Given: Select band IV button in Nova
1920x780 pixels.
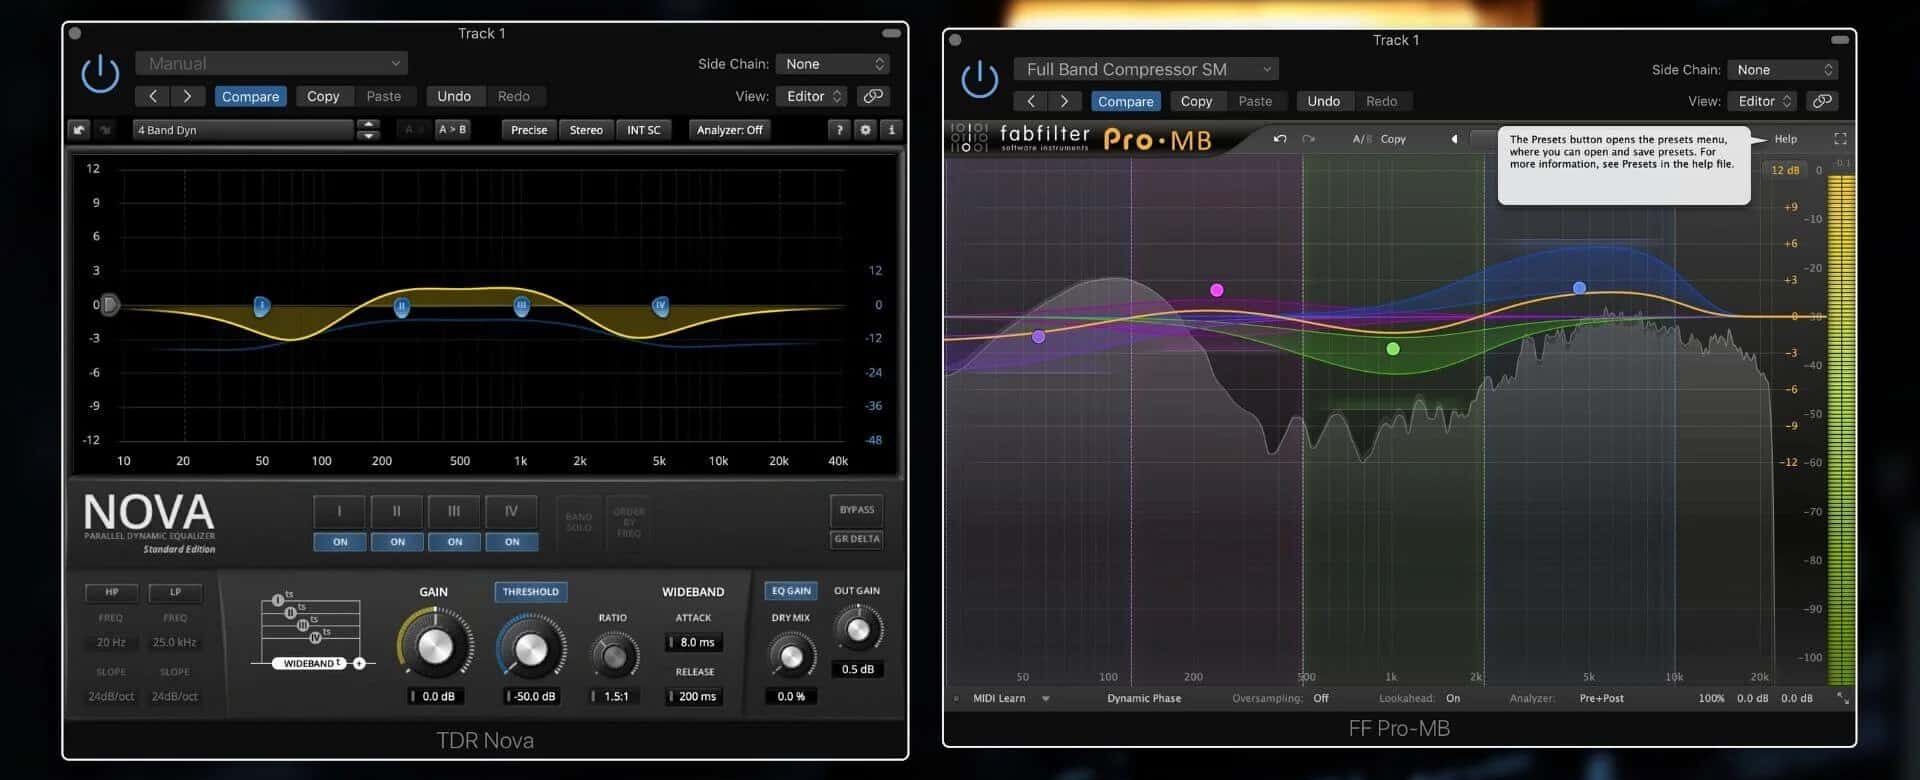Looking at the screenshot, I should (x=511, y=512).
